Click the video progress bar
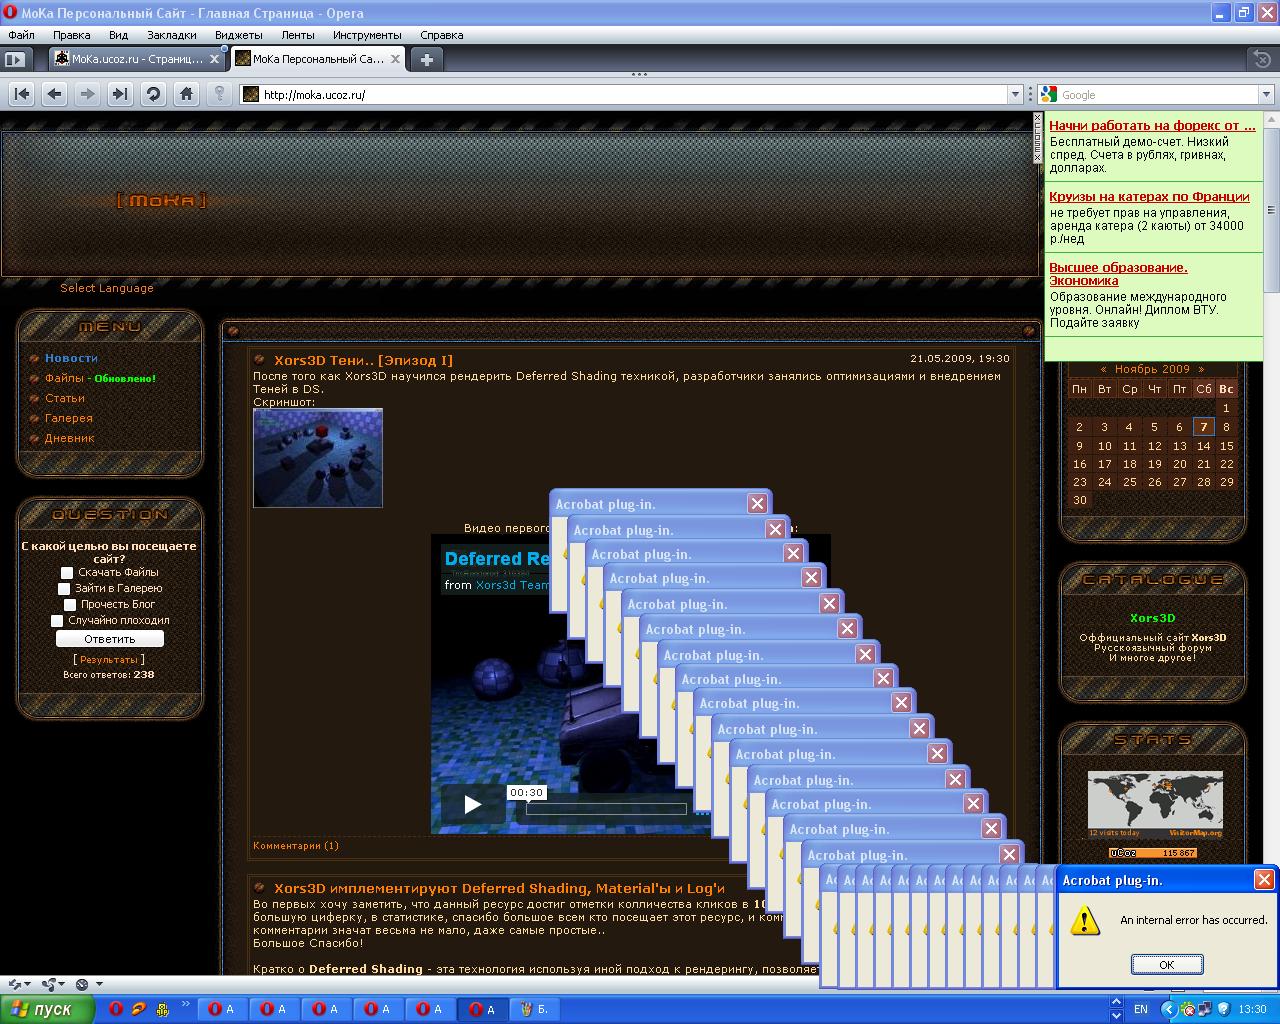The height and width of the screenshot is (1024, 1280). (605, 809)
